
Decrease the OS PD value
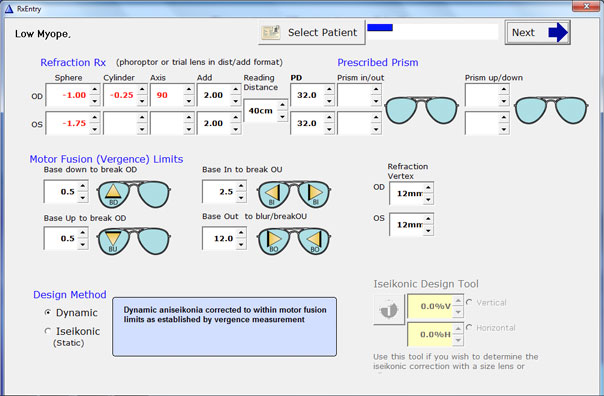[x=329, y=129]
